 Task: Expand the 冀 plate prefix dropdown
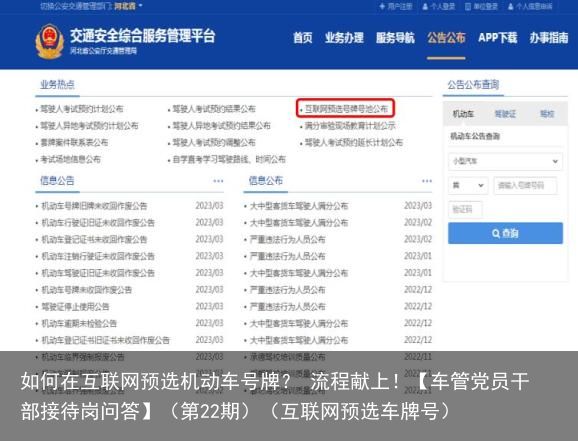468,185
